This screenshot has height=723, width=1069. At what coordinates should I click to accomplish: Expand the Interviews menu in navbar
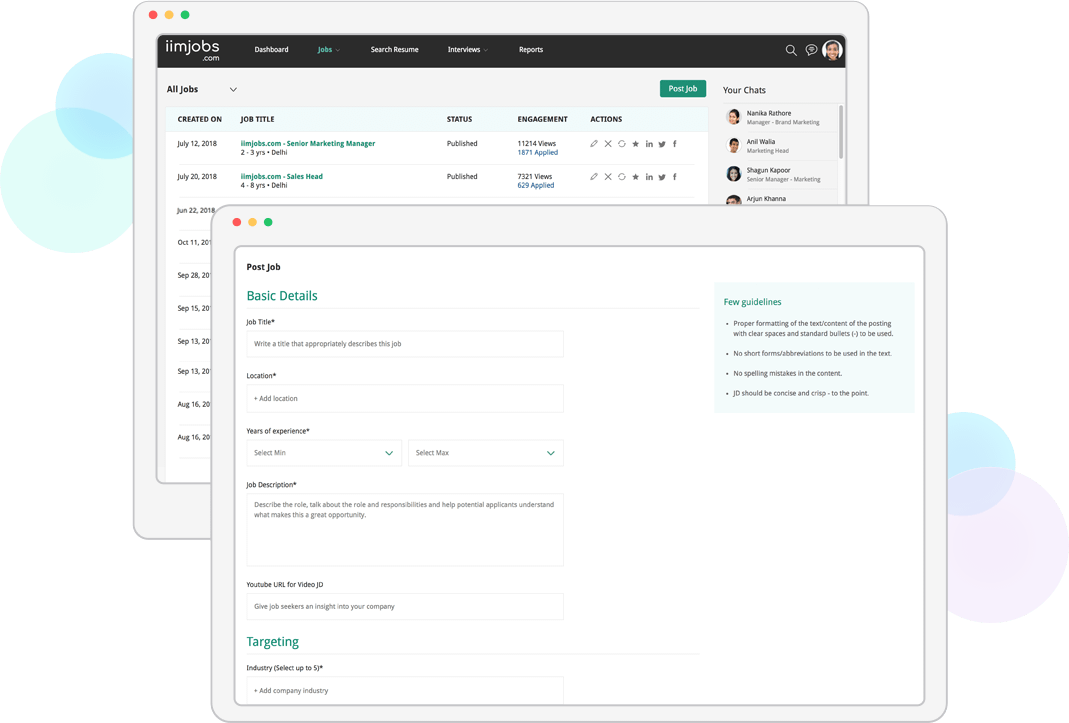tap(467, 50)
